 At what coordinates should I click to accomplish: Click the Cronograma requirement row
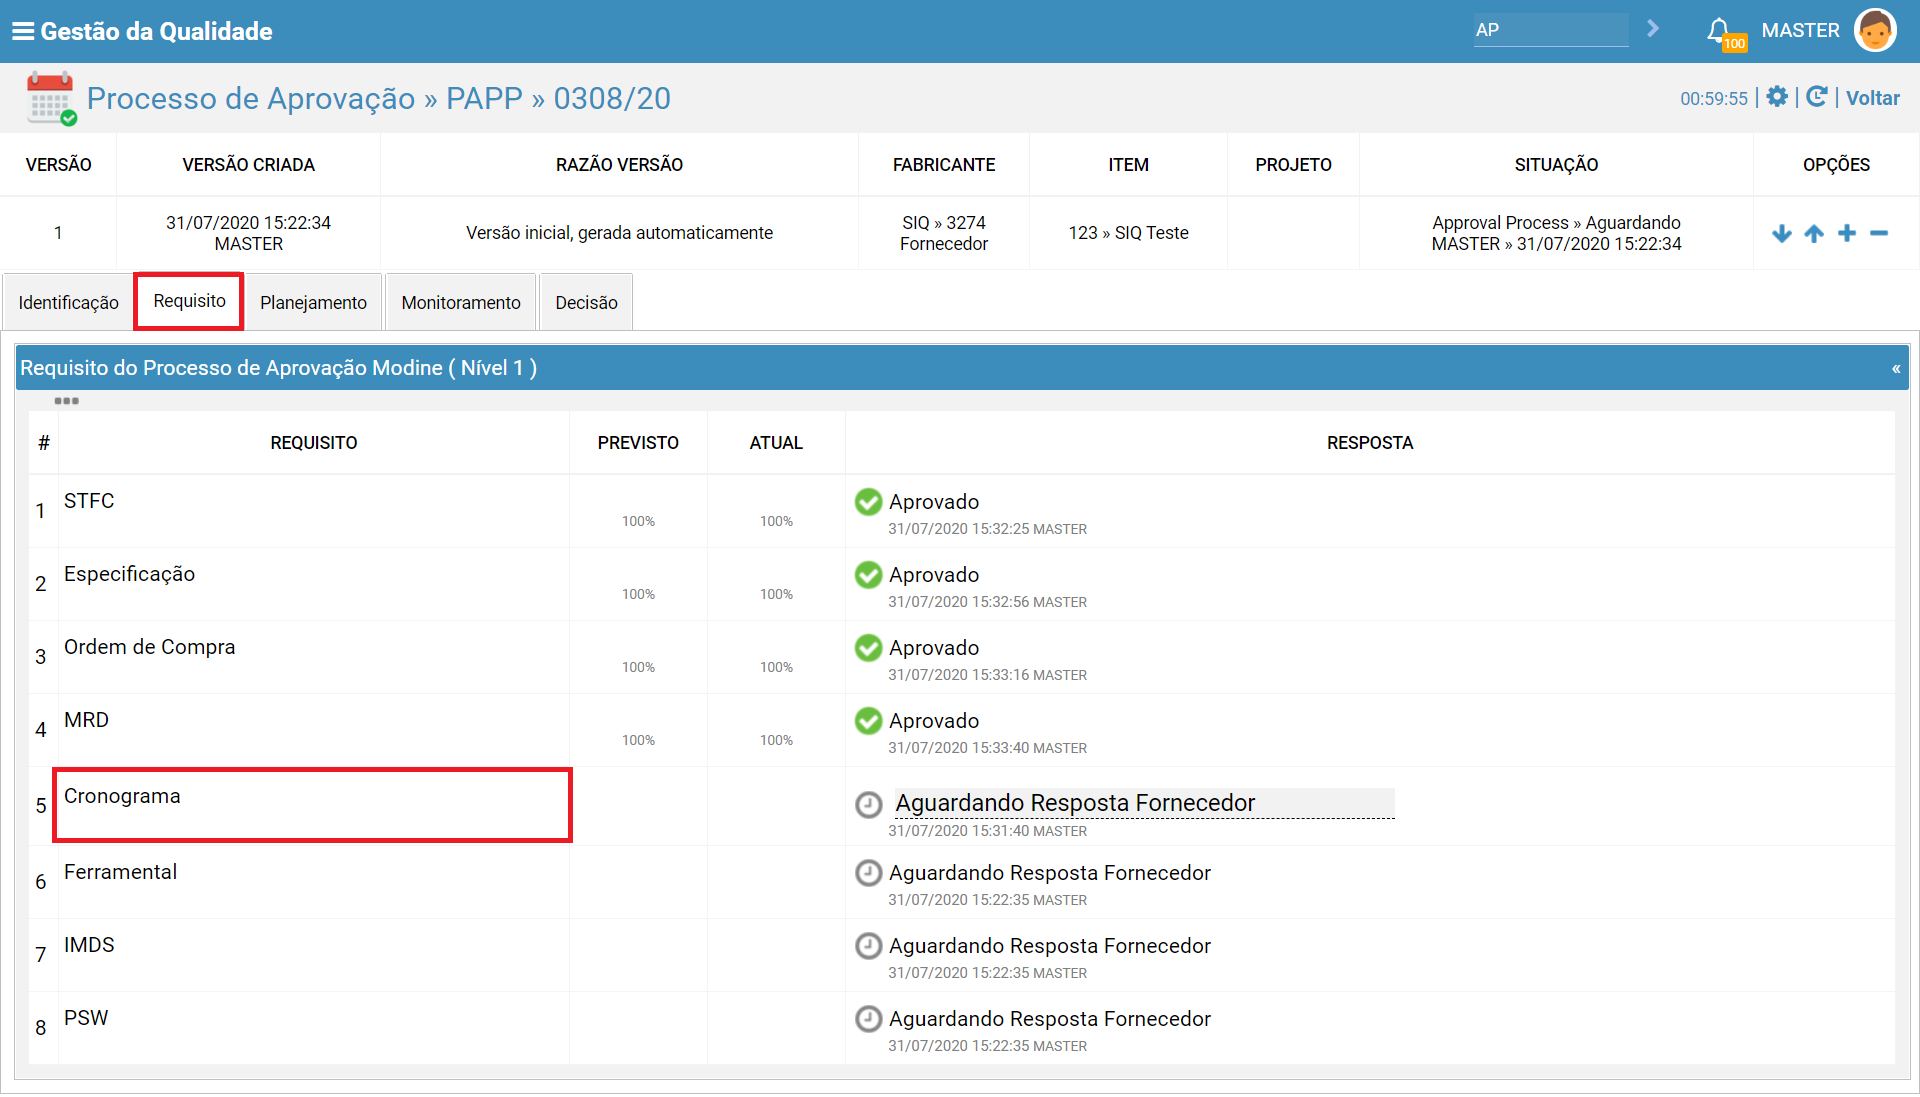pos(312,805)
